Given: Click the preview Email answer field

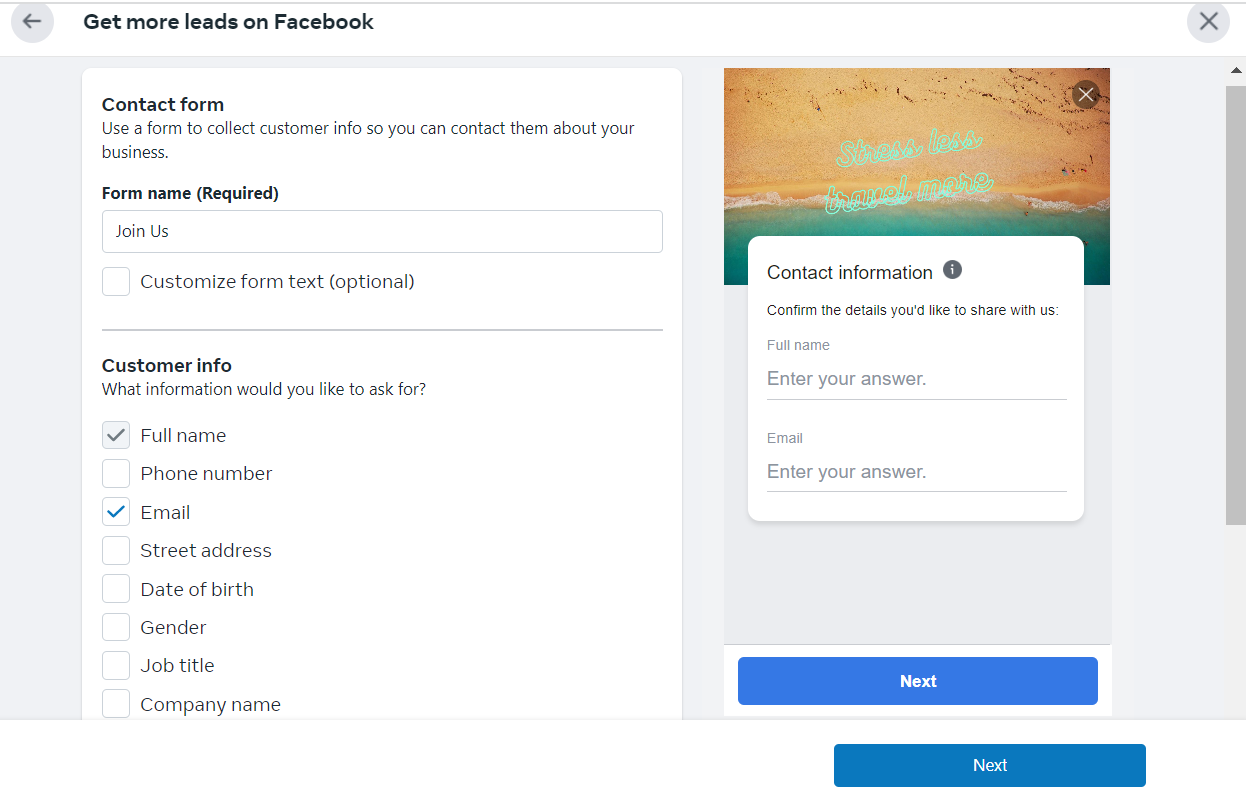Looking at the screenshot, I should pyautogui.click(x=917, y=472).
